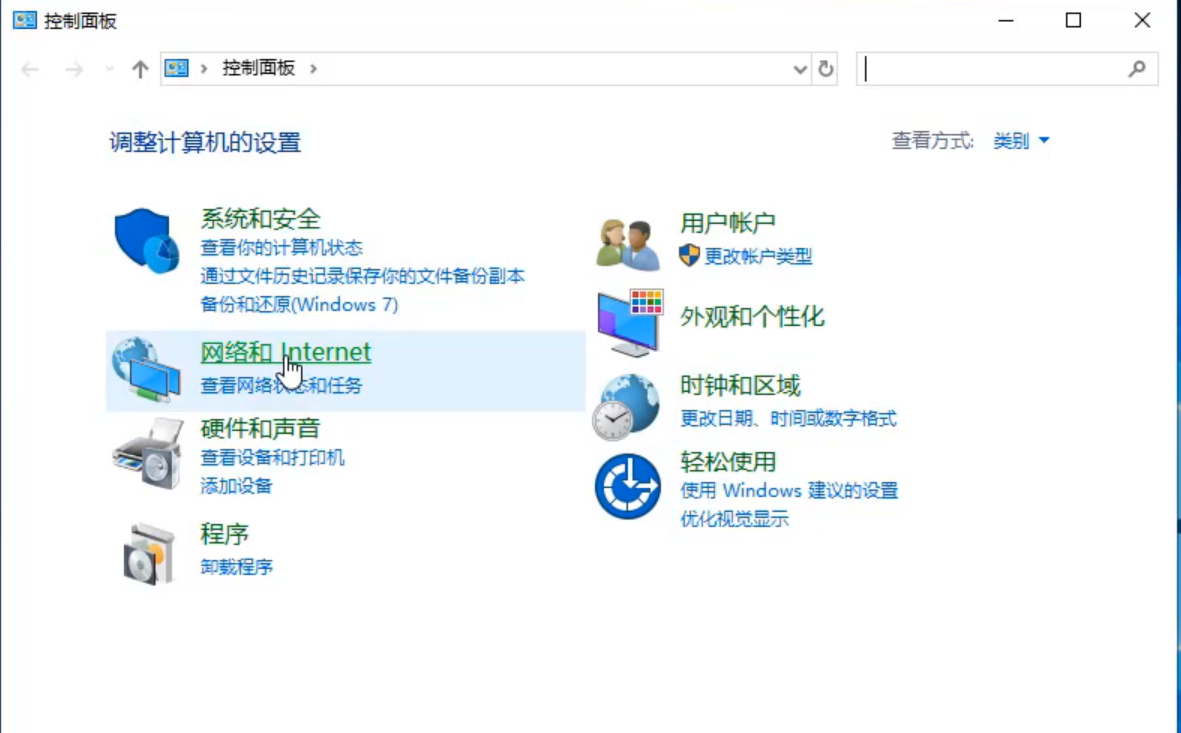Viewport: 1181px width, 733px height.
Task: Click the Control Panel search box
Action: coord(993,69)
